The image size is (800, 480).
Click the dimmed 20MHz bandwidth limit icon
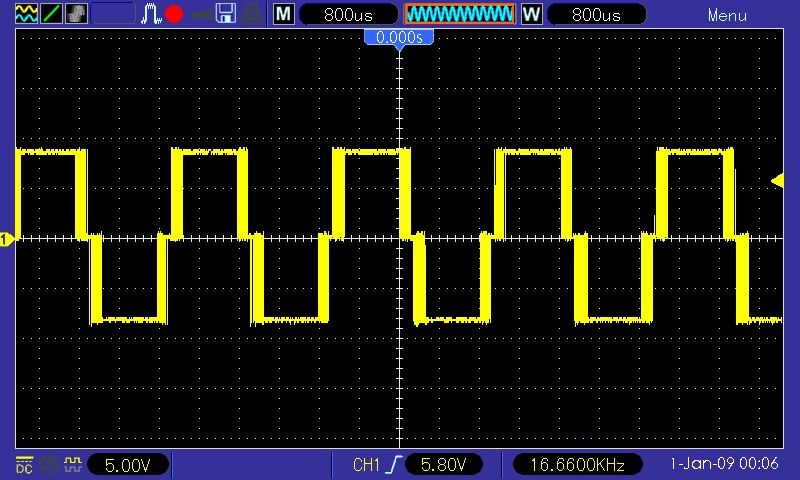click(49, 465)
